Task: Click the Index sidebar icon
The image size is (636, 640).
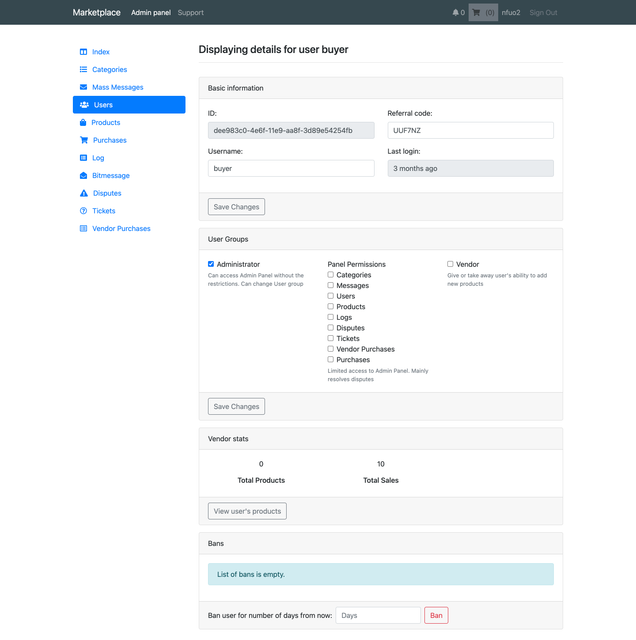Action: click(x=83, y=52)
